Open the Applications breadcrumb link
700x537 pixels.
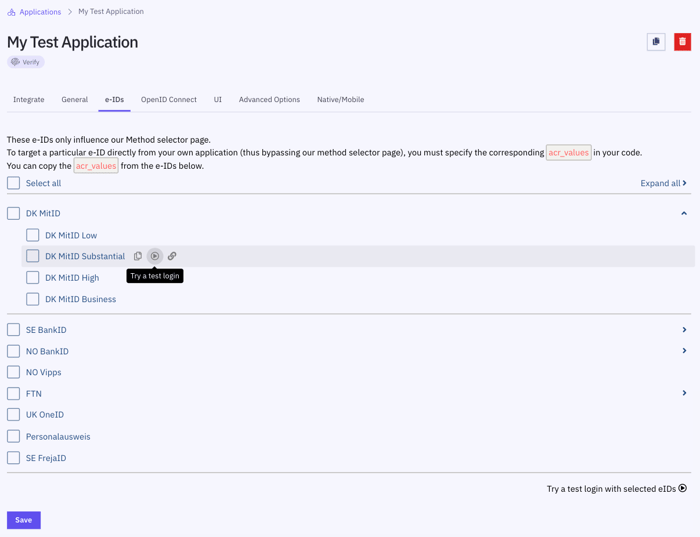[x=40, y=12]
